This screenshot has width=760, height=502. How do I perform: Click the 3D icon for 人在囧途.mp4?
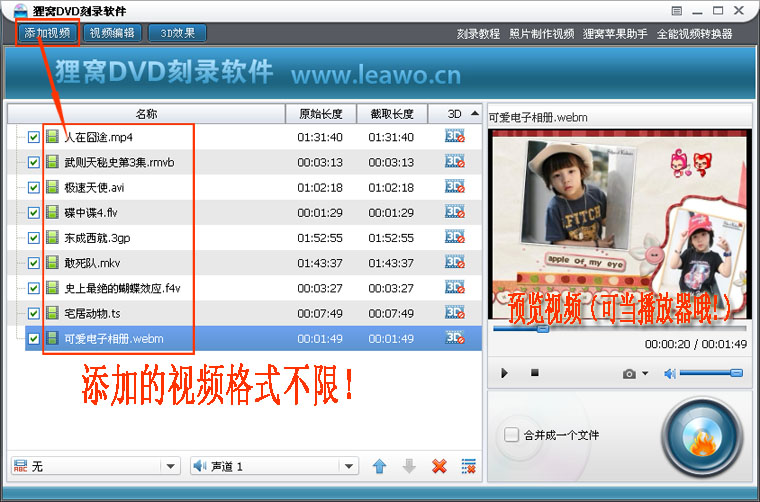455,136
